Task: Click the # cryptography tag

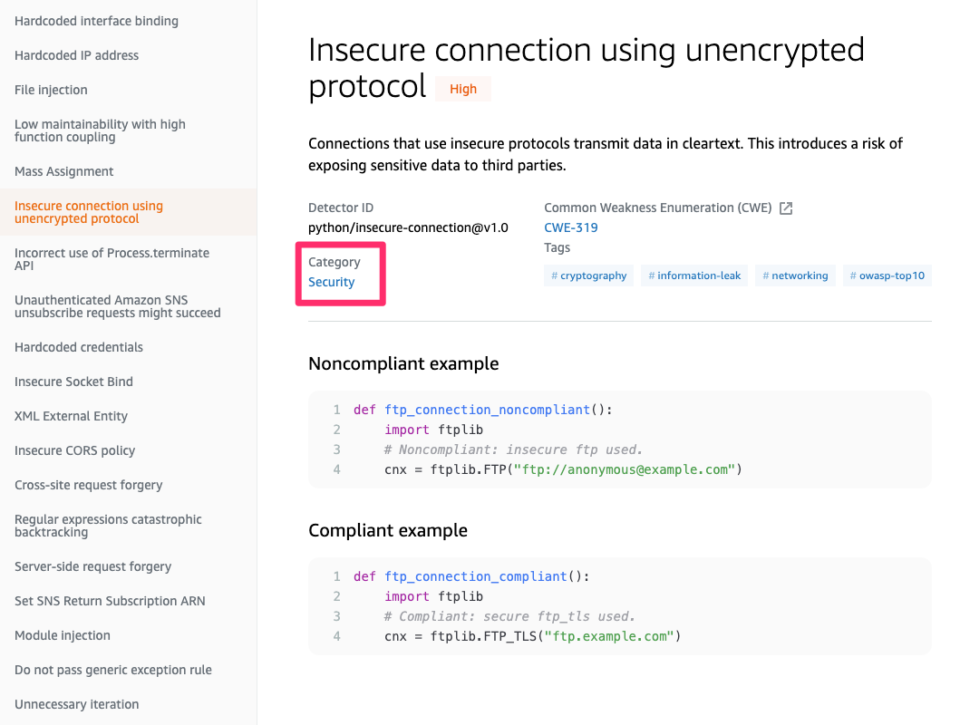Action: pos(588,275)
